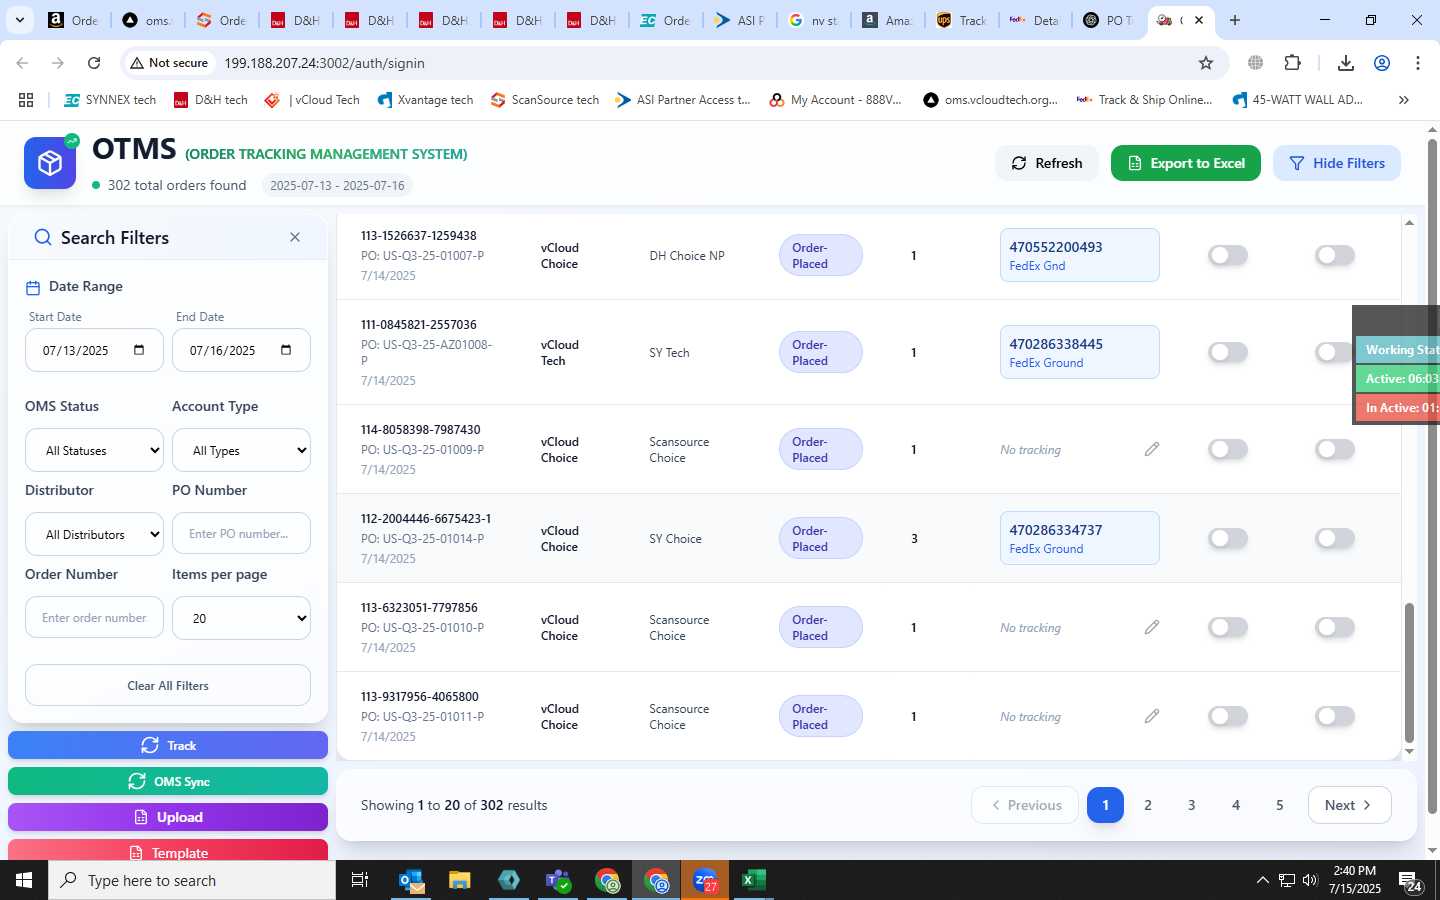The width and height of the screenshot is (1440, 900).
Task: Switch to the UPS Track tab
Action: click(x=960, y=20)
